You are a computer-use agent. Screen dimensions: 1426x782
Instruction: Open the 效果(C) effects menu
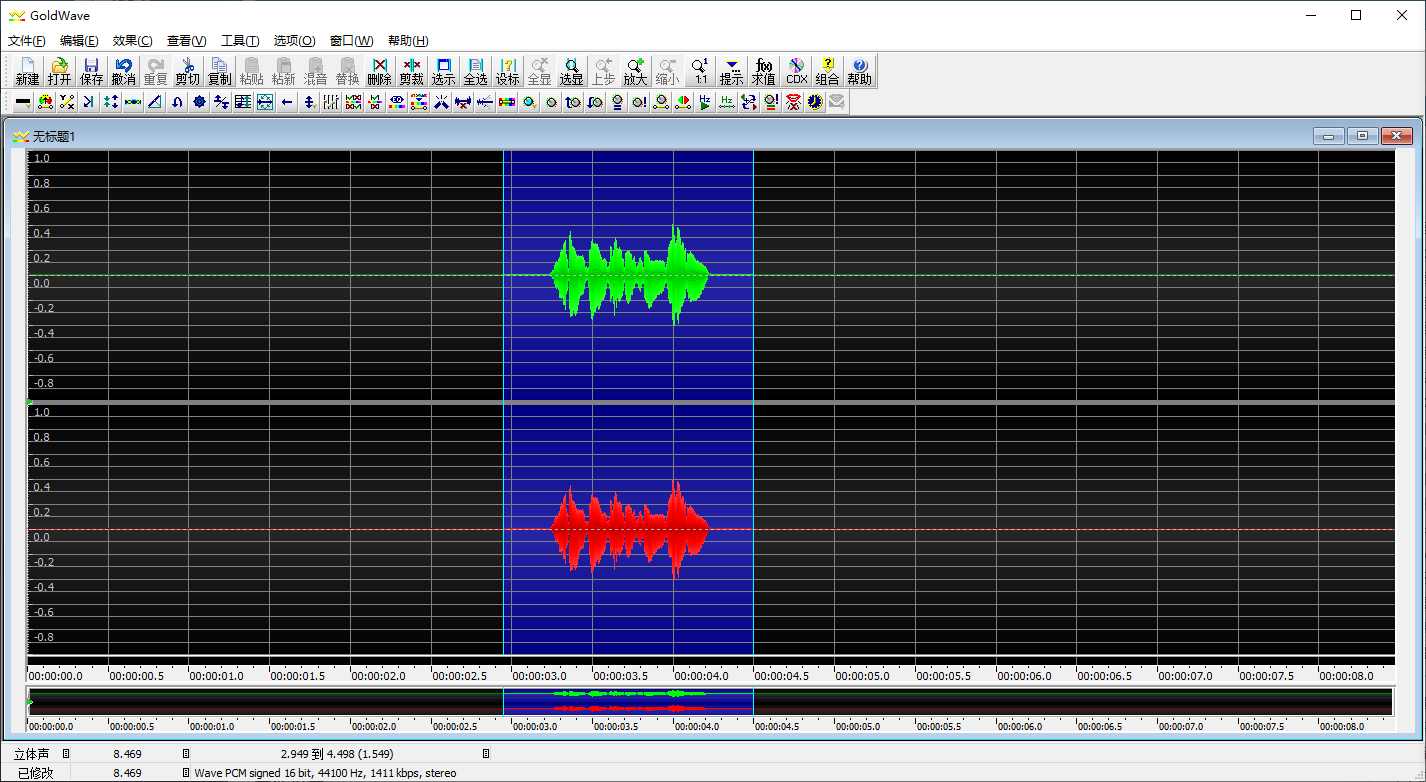tap(133, 41)
